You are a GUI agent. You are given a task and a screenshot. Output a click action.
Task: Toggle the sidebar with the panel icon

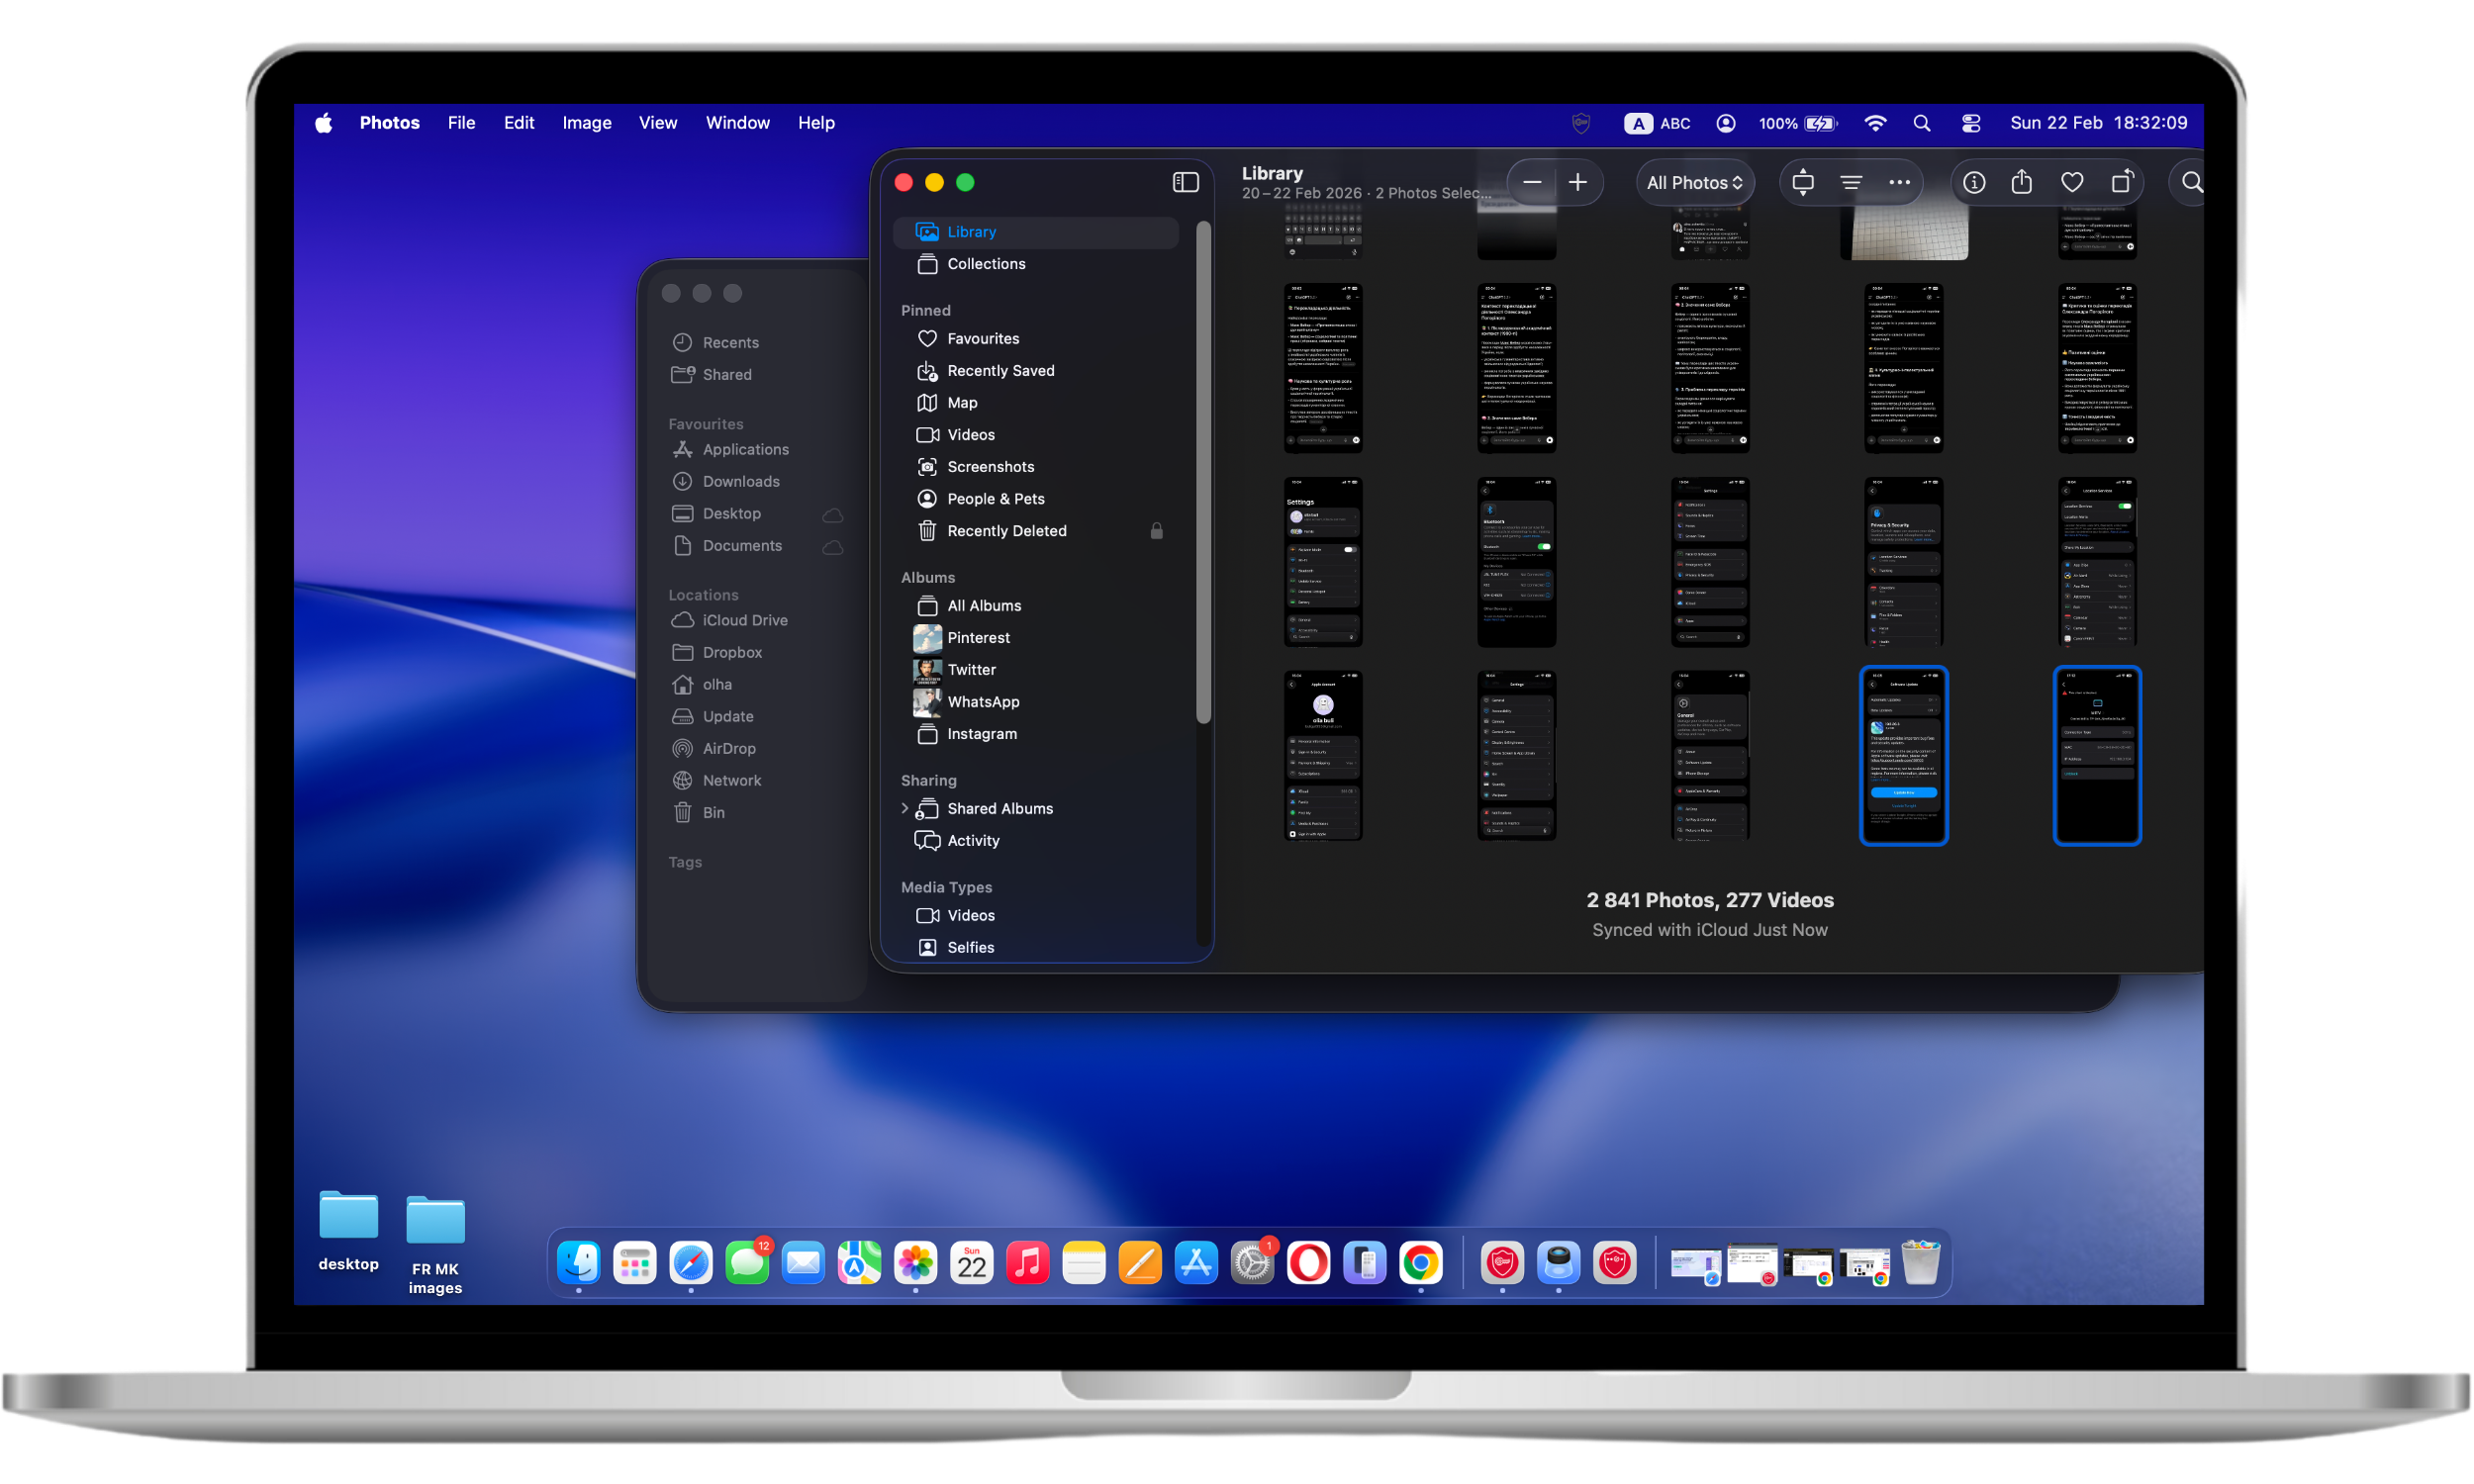1185,182
